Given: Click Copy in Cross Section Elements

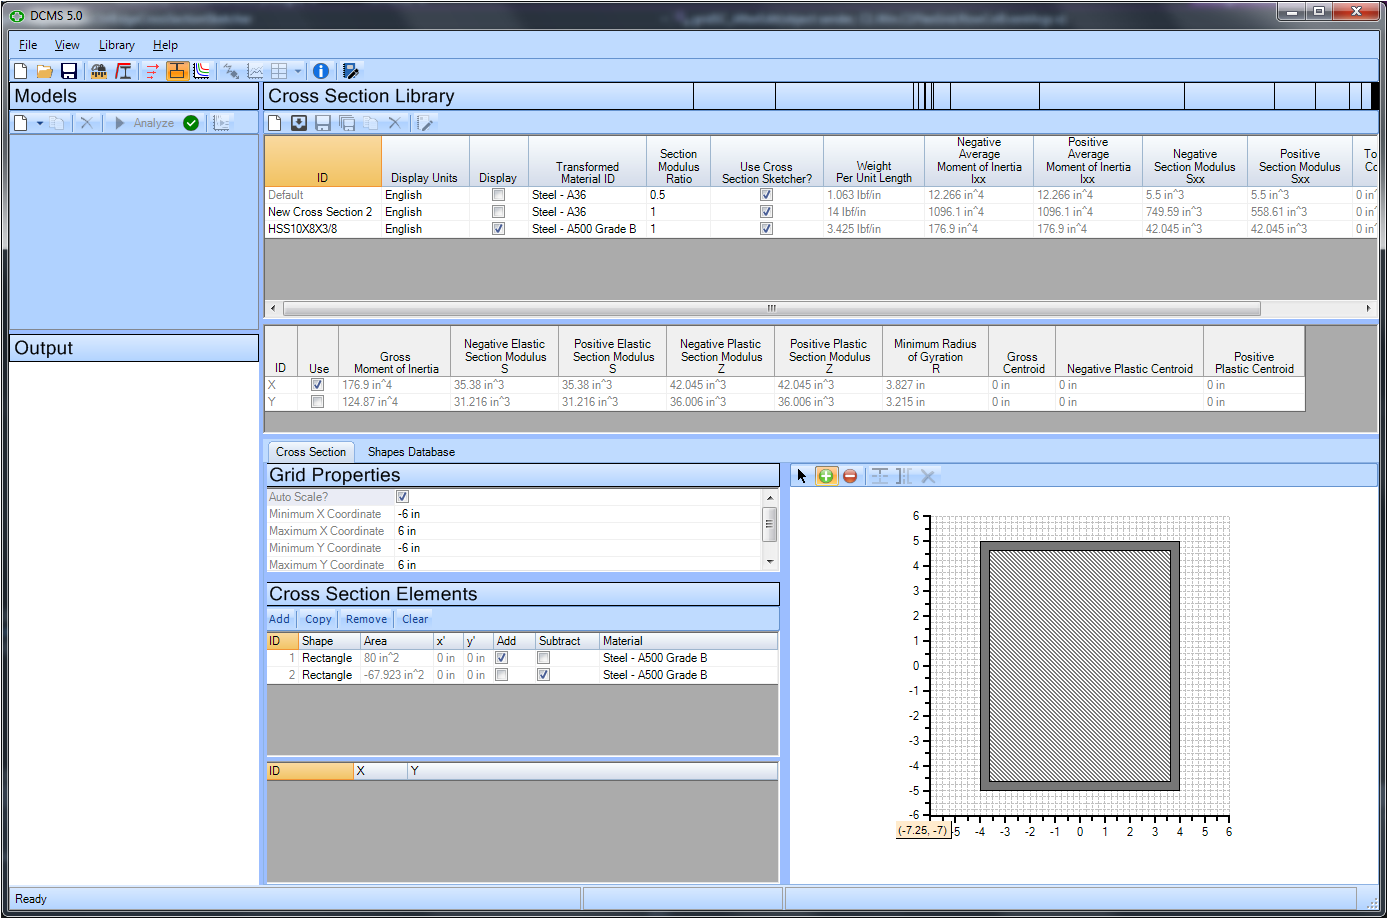Looking at the screenshot, I should click(x=318, y=619).
